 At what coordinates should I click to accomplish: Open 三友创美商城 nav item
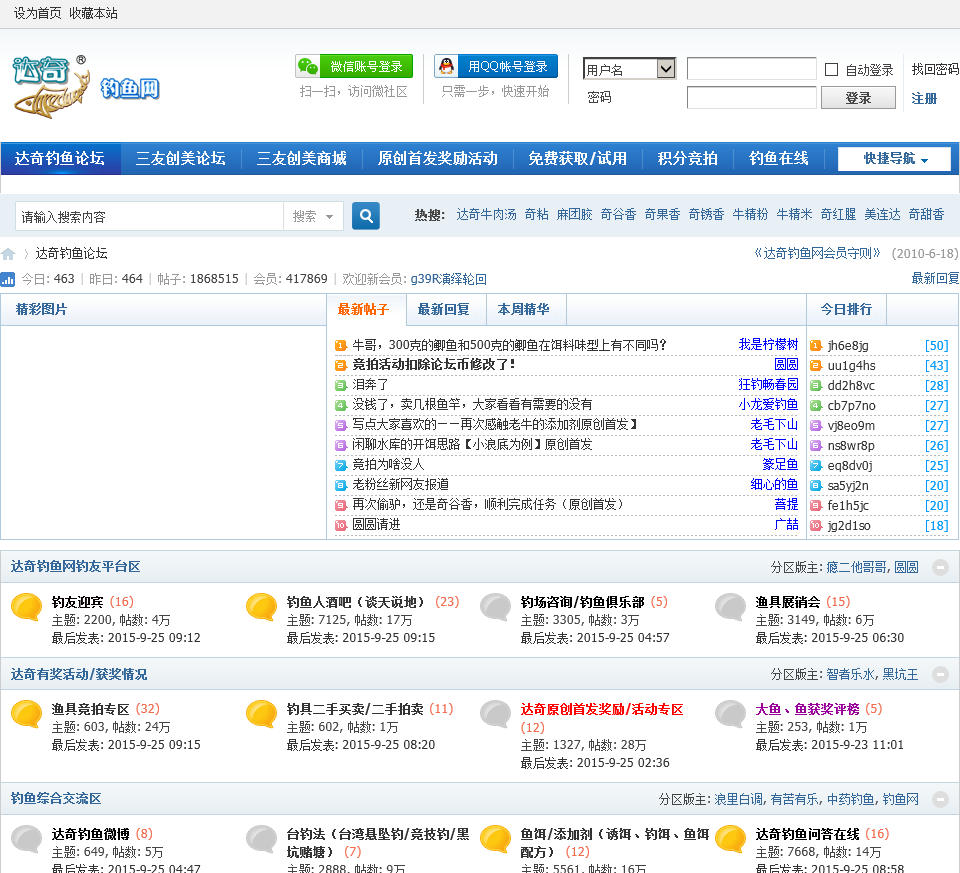[x=302, y=159]
